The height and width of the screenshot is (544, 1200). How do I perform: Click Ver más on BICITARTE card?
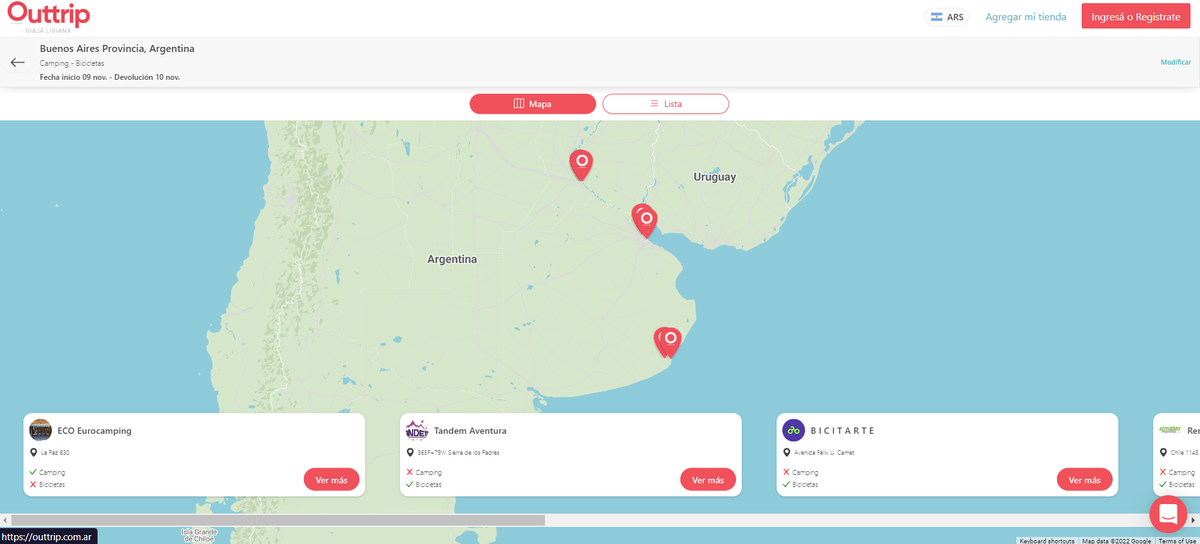pos(1084,480)
